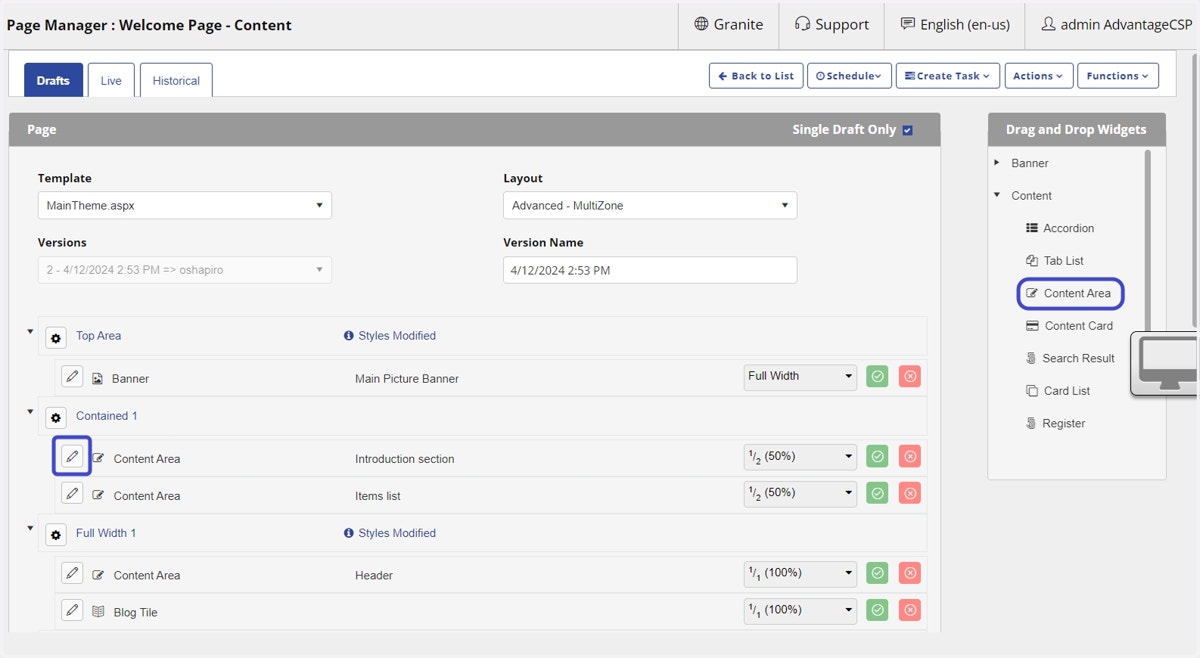
Task: Edit the Banner widget with pencil icon
Action: (x=72, y=377)
